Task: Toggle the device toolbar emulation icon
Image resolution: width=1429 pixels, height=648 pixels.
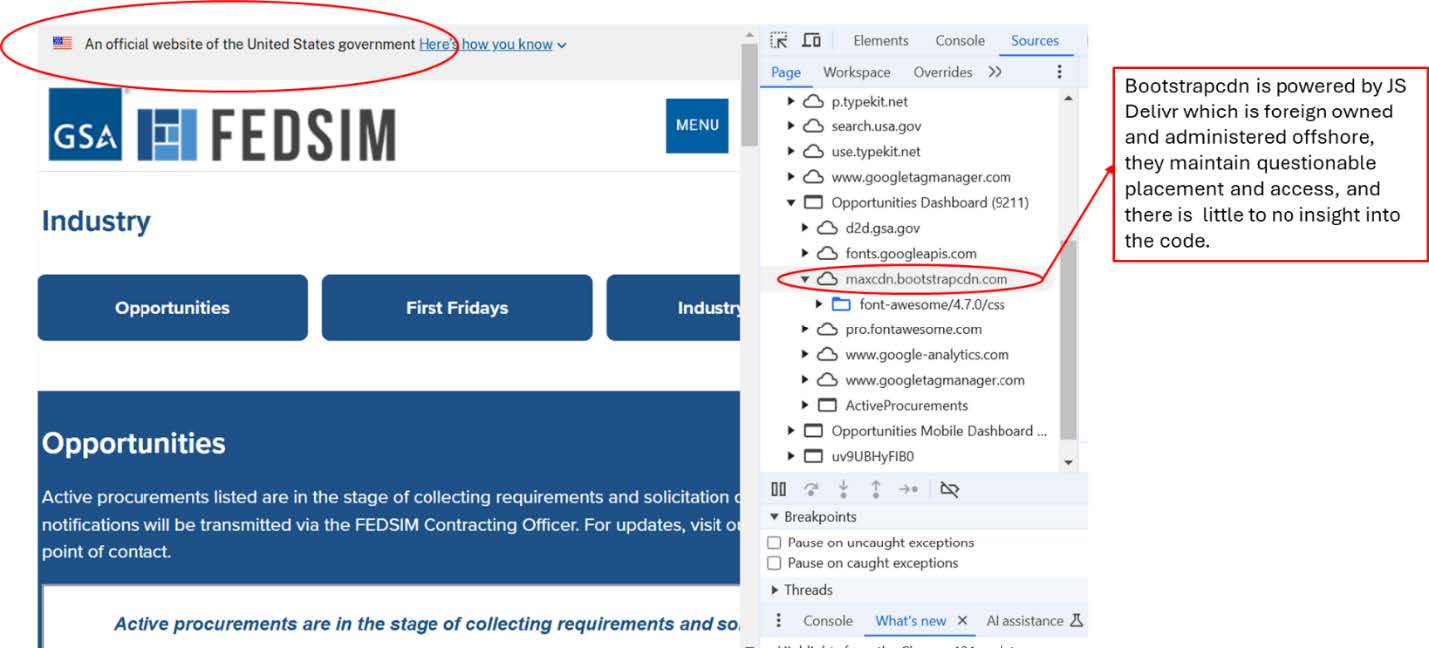Action: 811,40
